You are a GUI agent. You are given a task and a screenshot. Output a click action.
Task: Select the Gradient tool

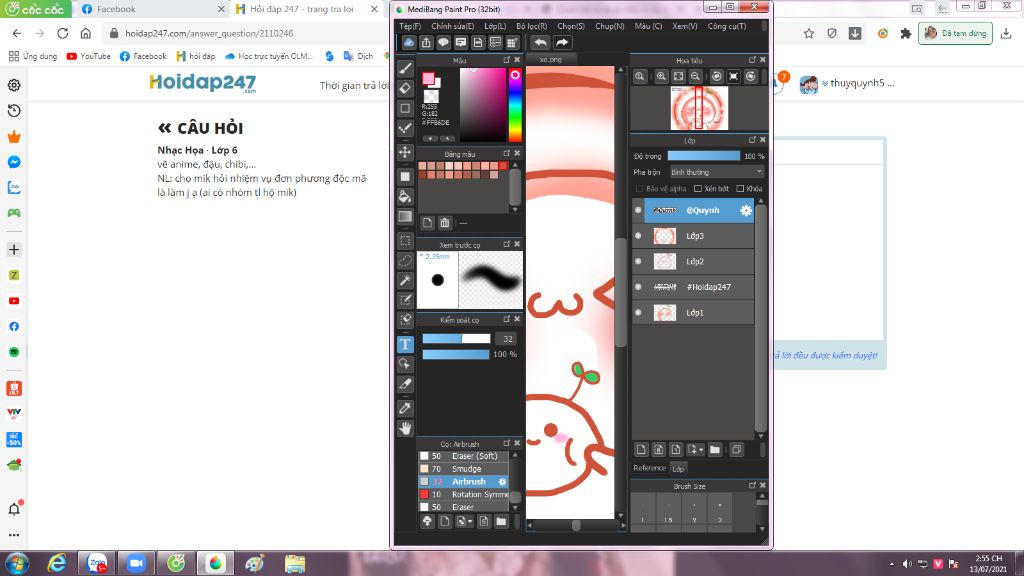pos(405,216)
